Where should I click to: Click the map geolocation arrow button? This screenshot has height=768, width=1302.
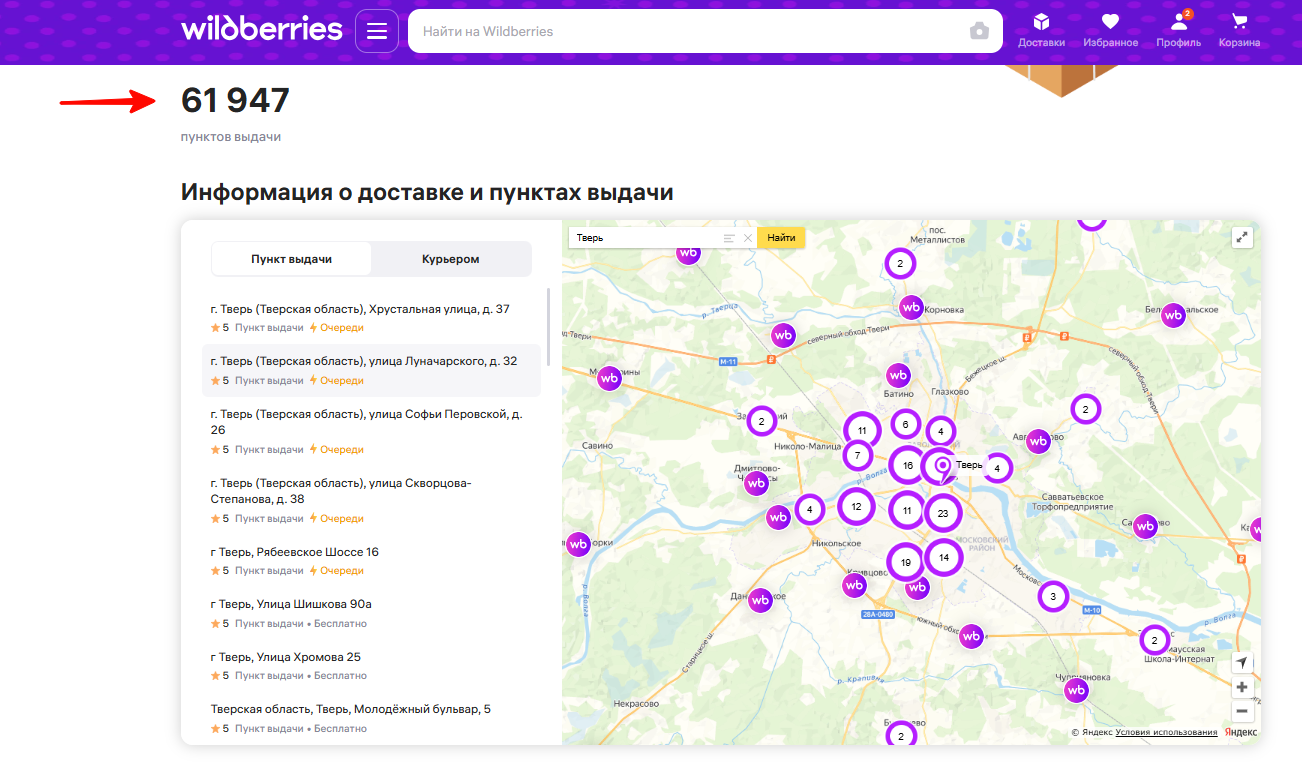pos(1242,663)
